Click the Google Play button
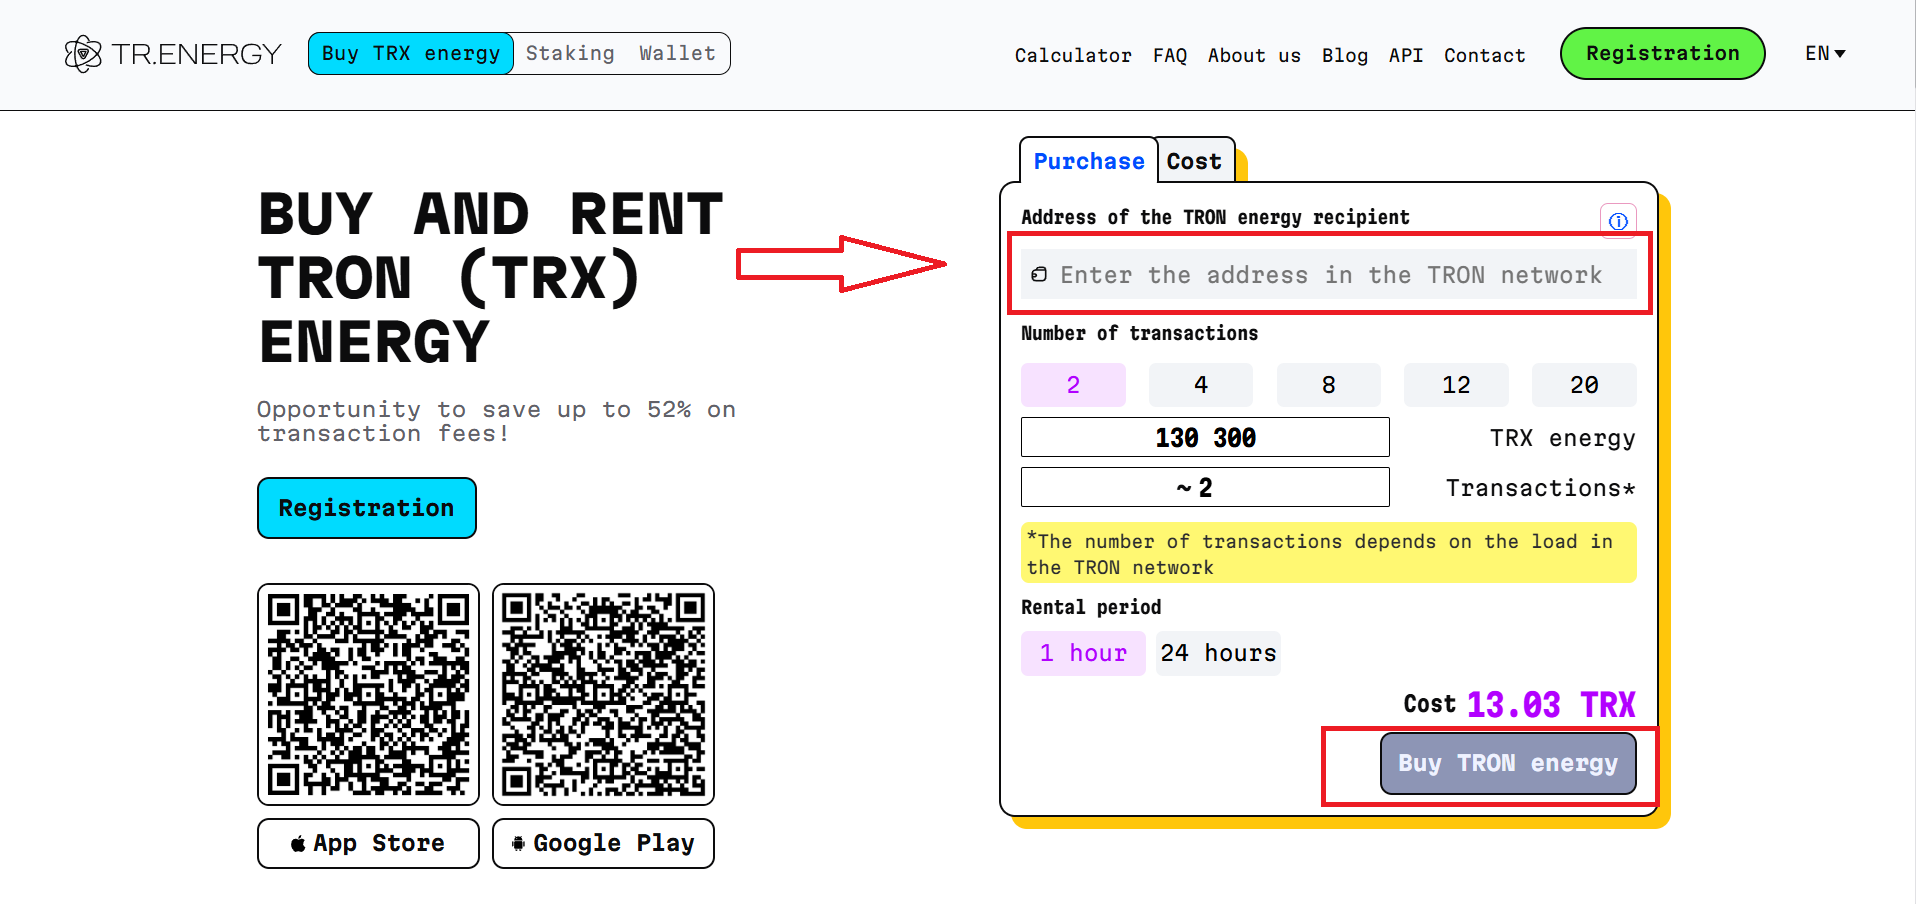 [603, 843]
